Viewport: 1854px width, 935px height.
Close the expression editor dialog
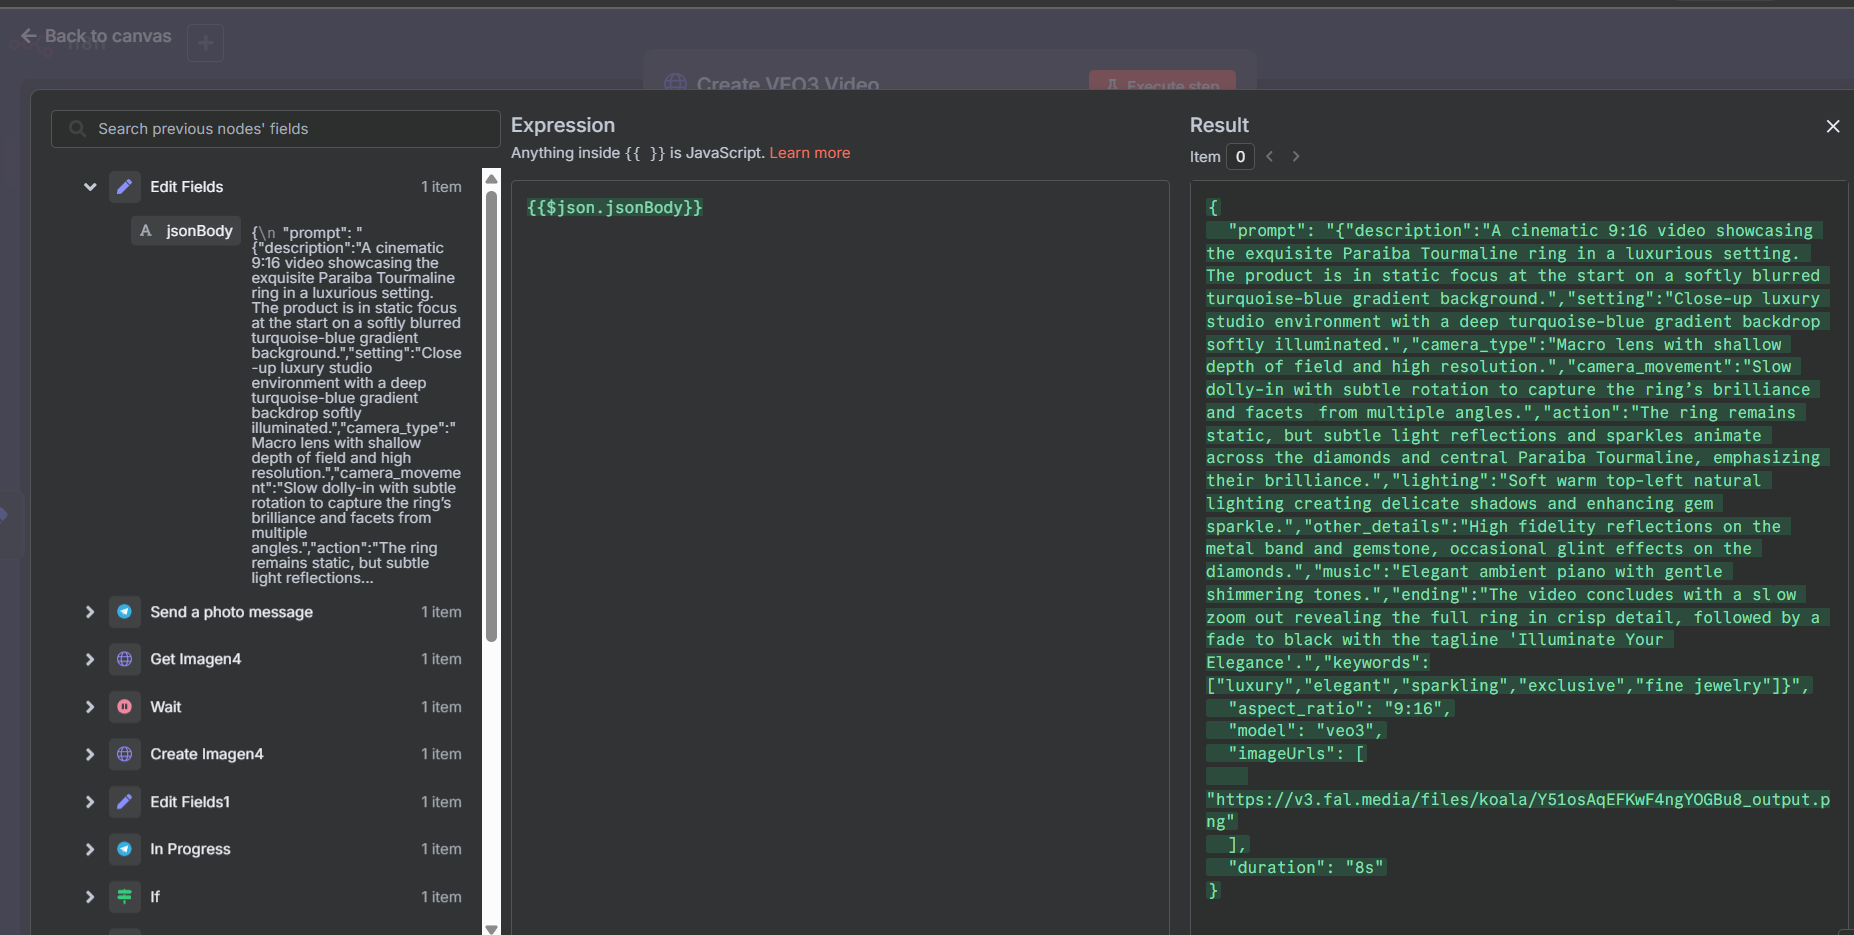(x=1832, y=126)
